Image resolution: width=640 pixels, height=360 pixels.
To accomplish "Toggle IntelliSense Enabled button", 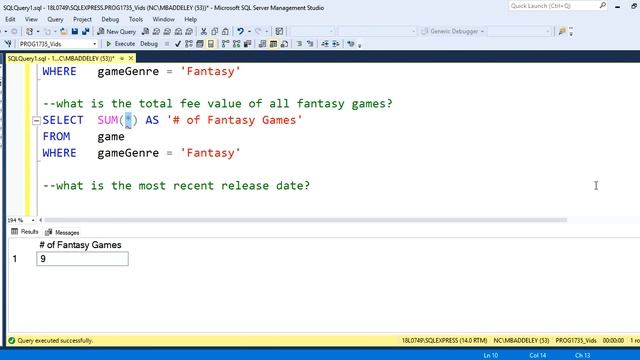I will [211, 44].
